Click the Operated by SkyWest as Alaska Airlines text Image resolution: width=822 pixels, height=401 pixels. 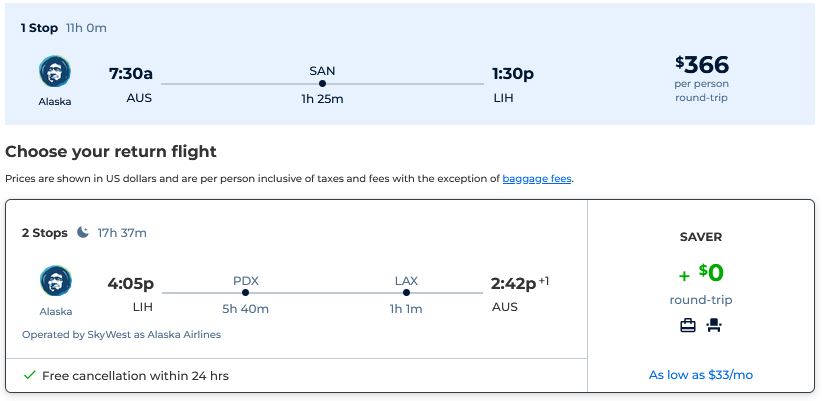click(x=122, y=334)
